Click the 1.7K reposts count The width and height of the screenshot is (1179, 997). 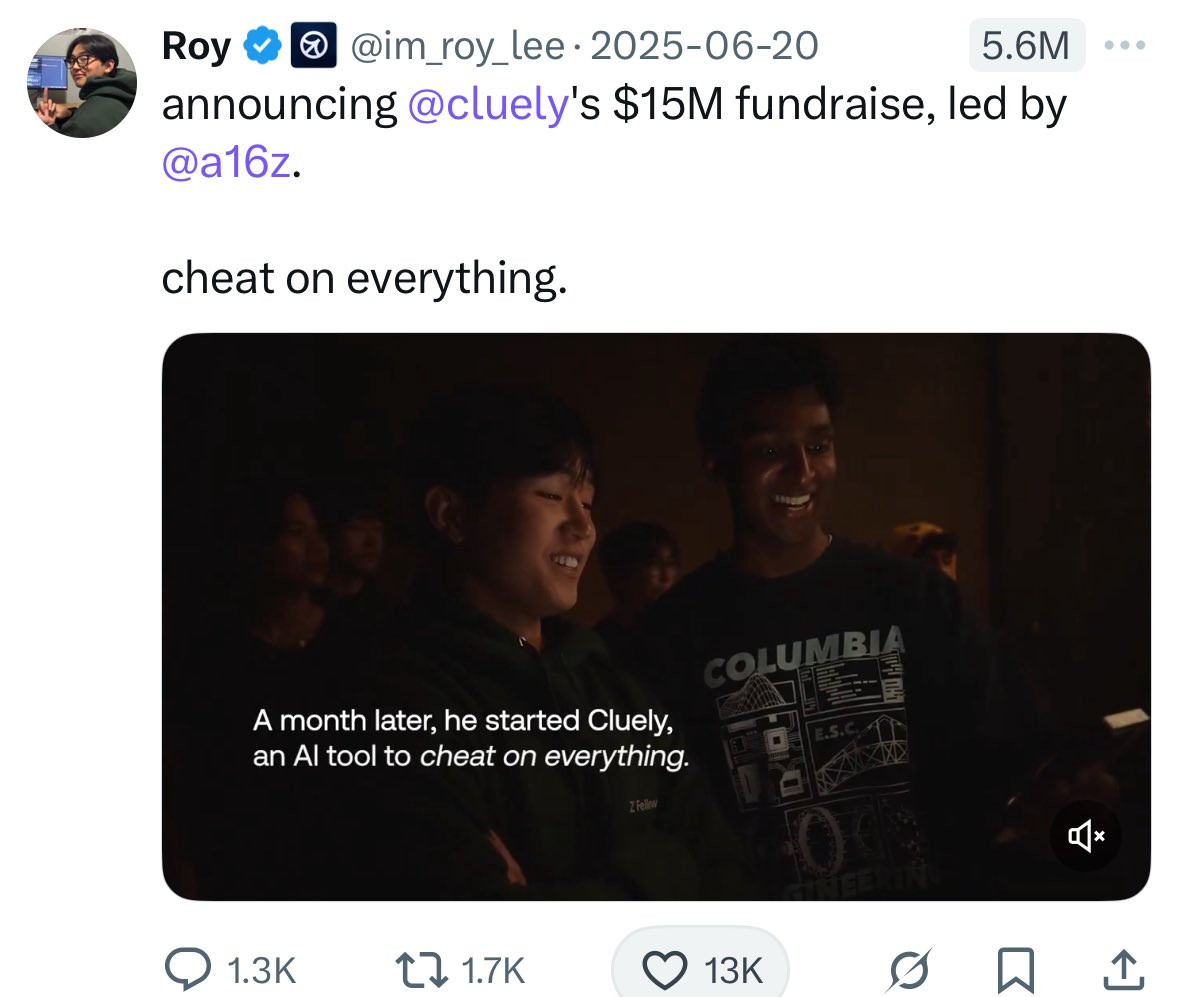493,970
